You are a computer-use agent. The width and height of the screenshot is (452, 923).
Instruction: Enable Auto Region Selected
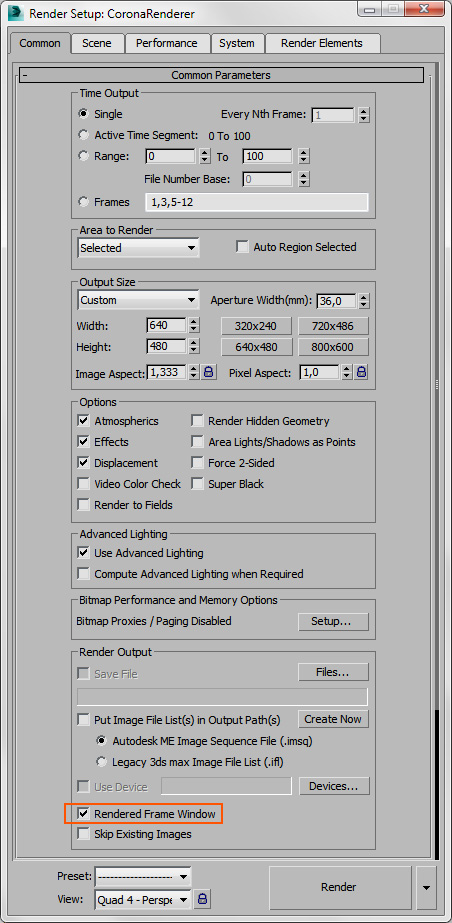pyautogui.click(x=242, y=247)
